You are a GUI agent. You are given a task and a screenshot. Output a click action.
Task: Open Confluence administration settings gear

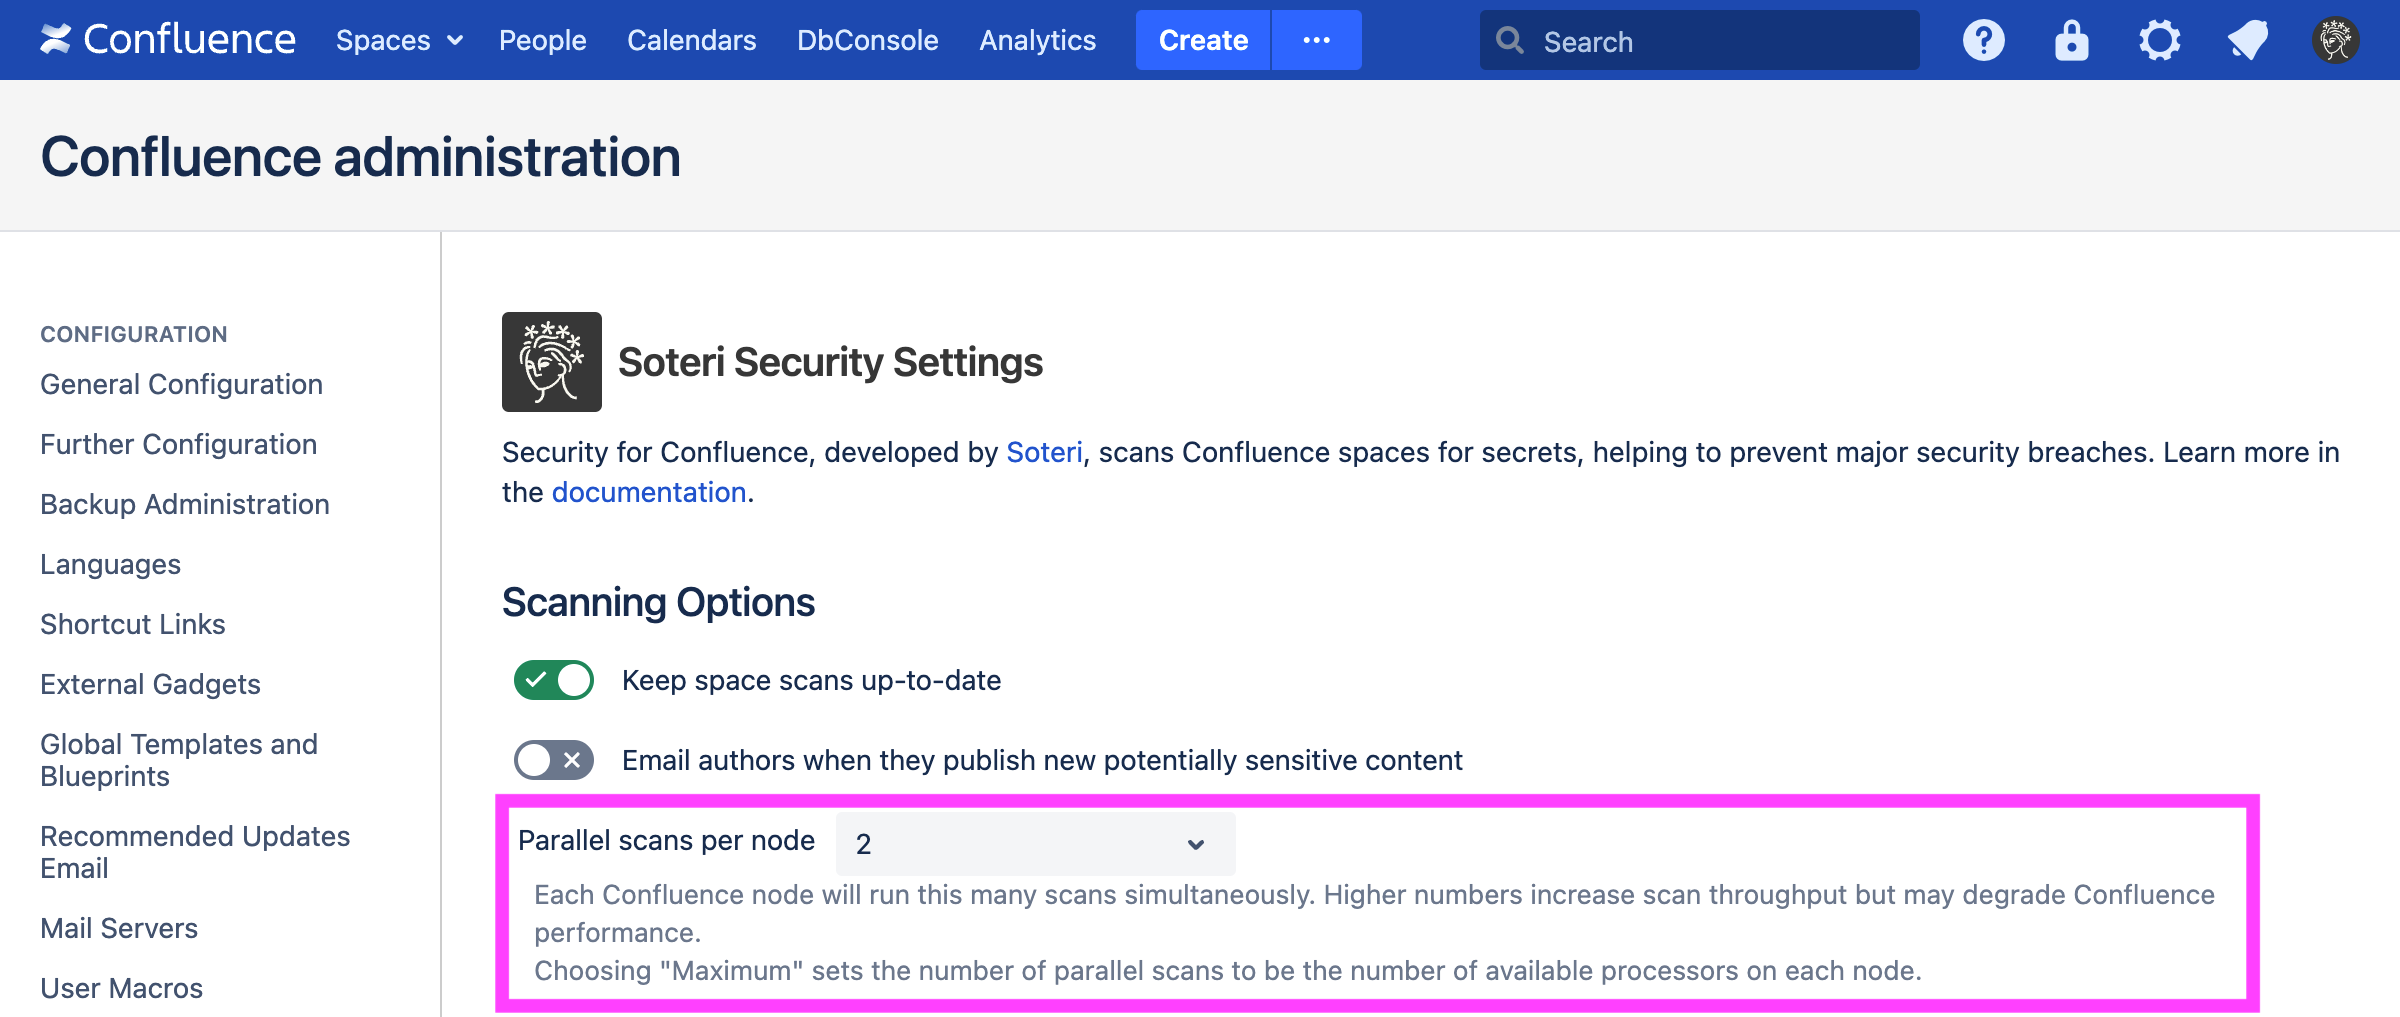tap(2159, 39)
